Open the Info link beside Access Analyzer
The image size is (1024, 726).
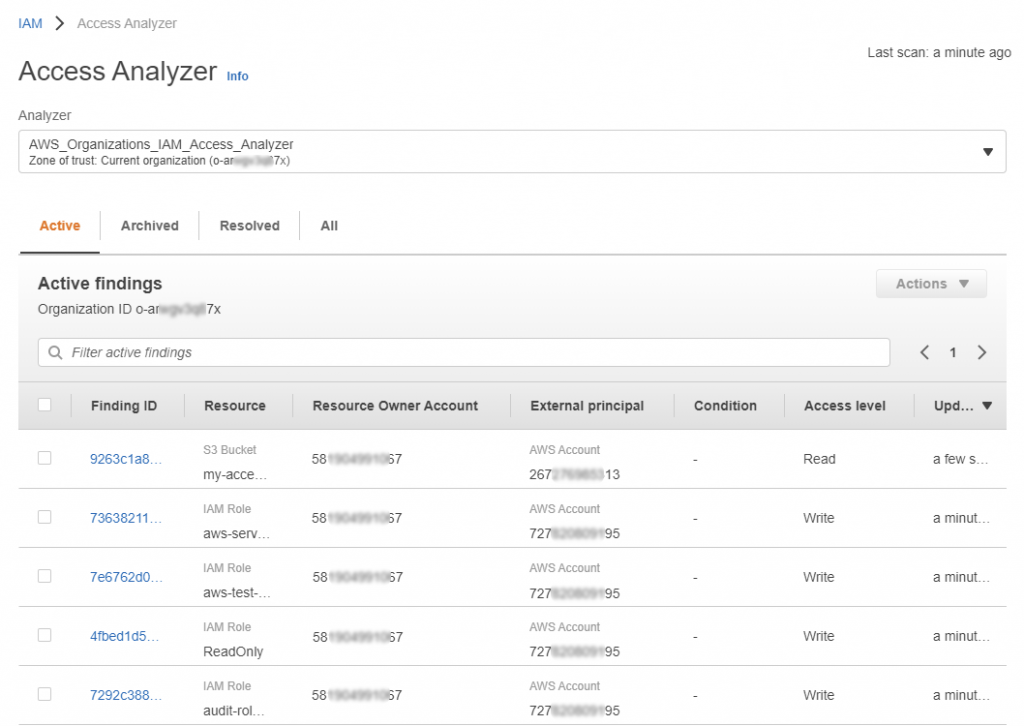(237, 76)
